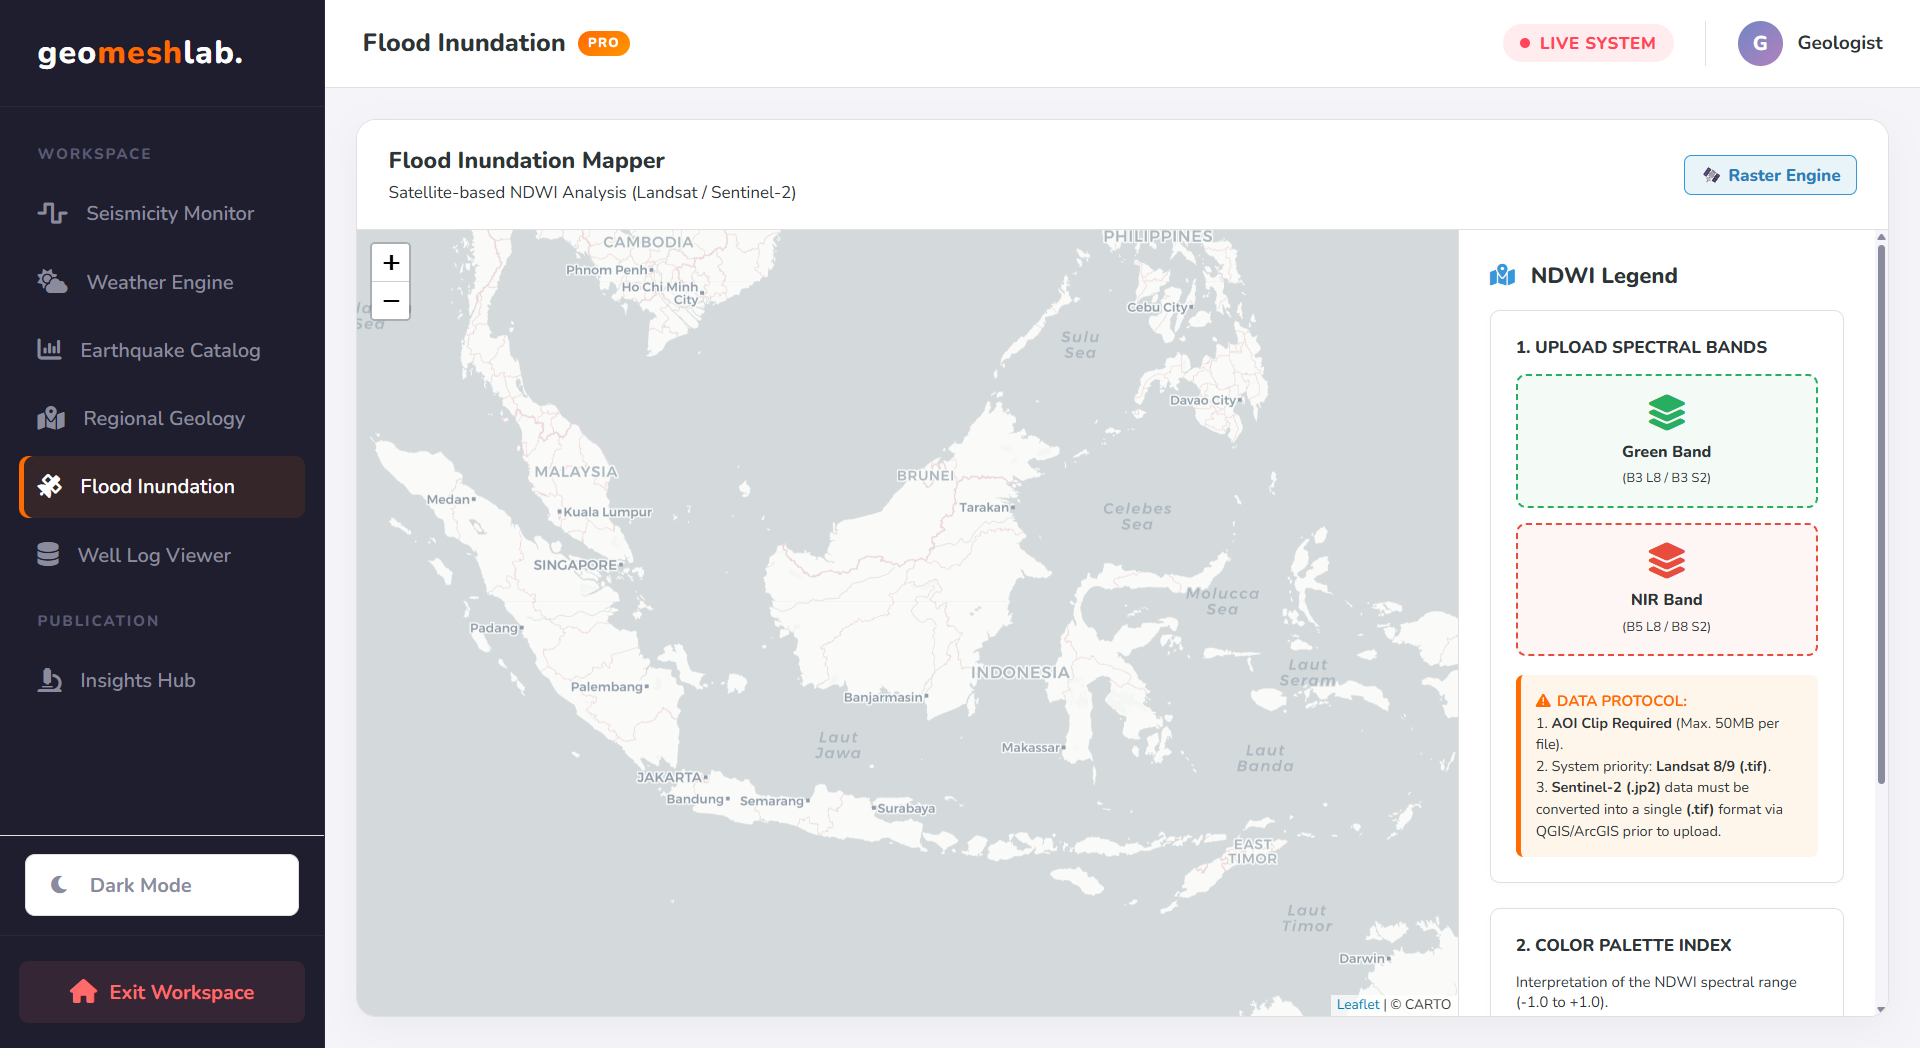The width and height of the screenshot is (1920, 1048).
Task: Click the Darwin map label
Action: 1362,958
